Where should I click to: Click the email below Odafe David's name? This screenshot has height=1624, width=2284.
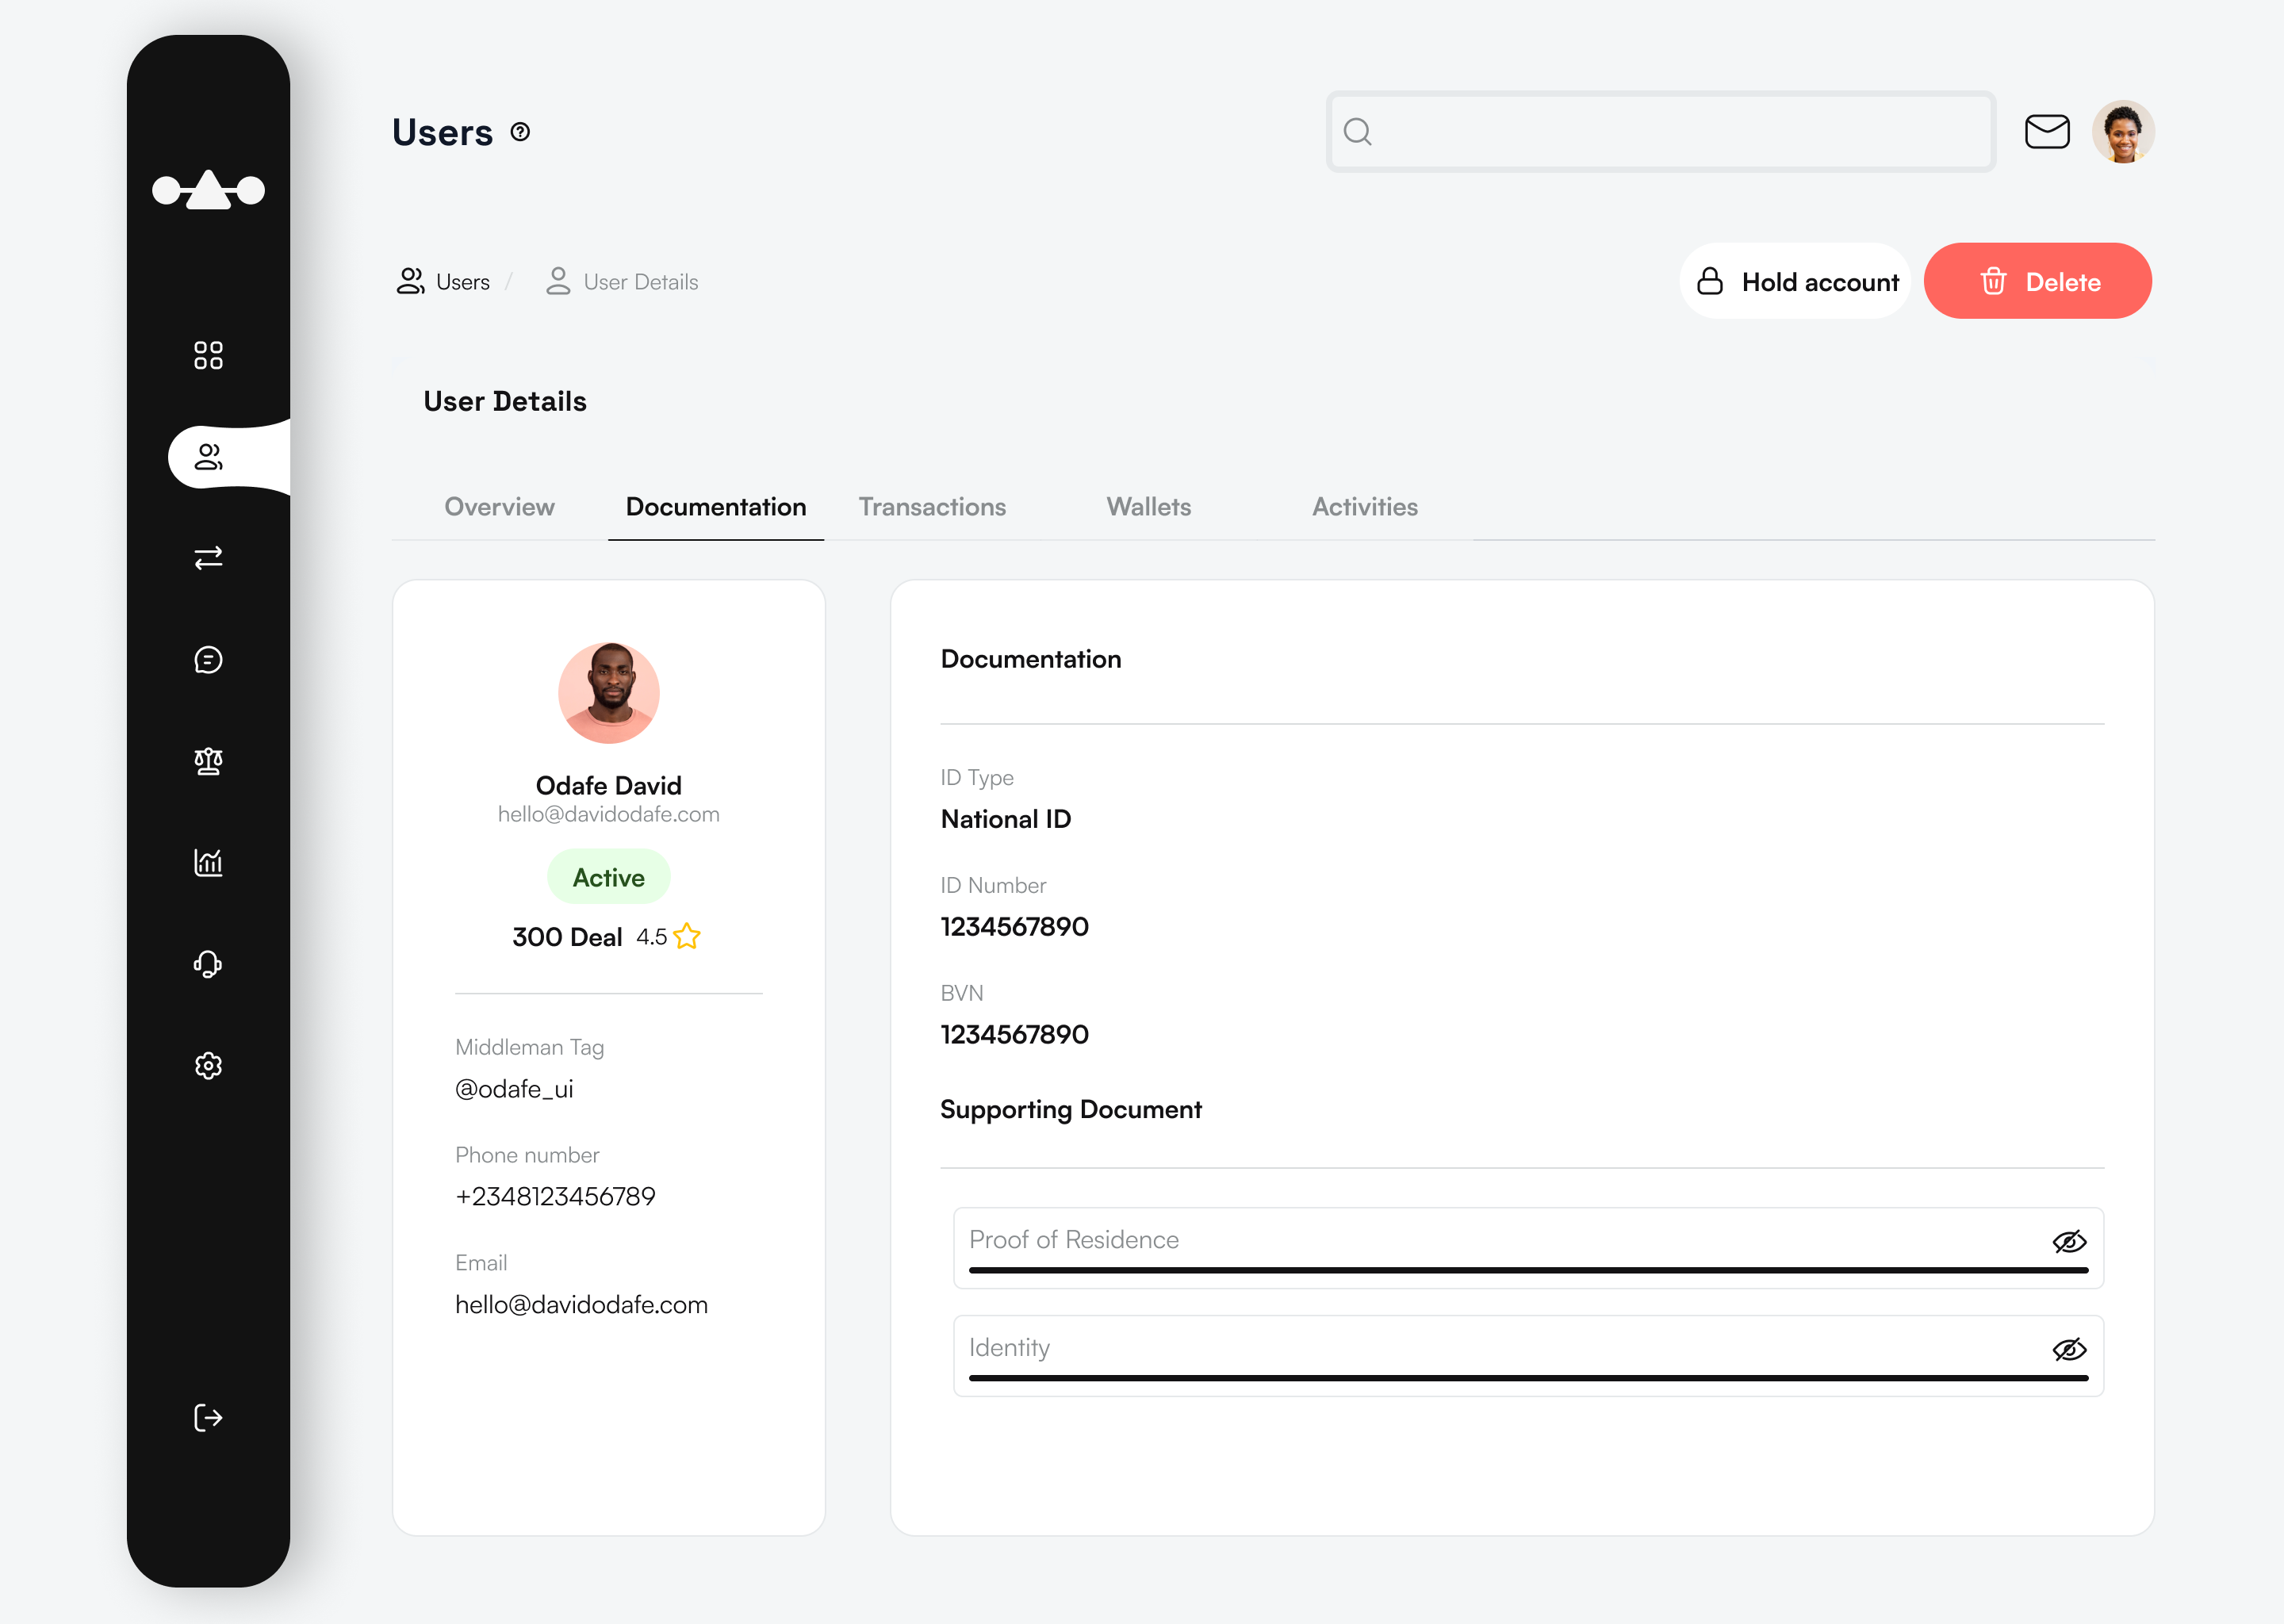(x=609, y=814)
